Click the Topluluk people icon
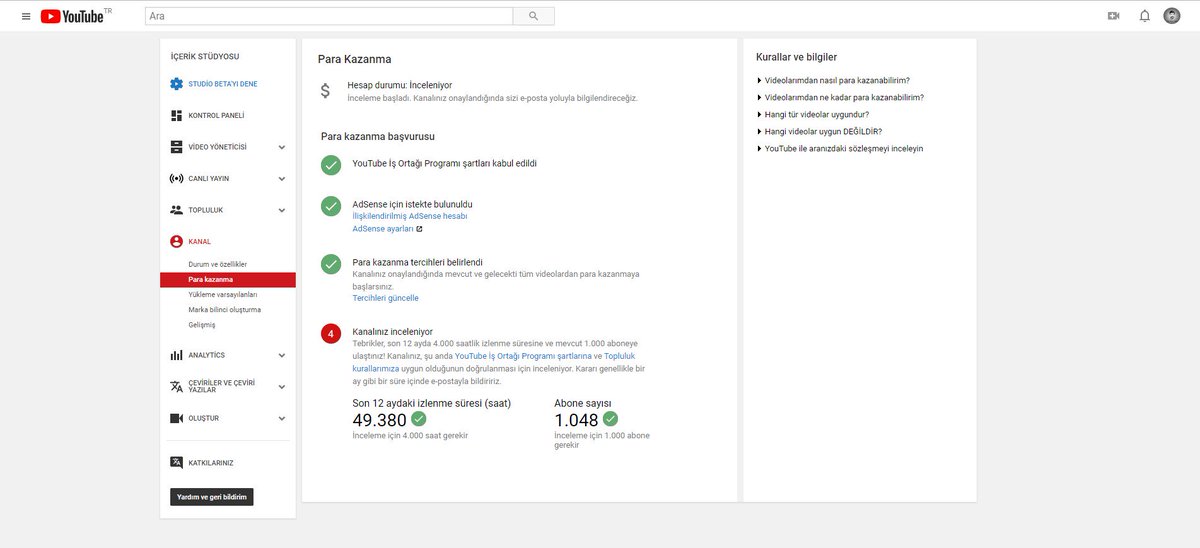The width and height of the screenshot is (1200, 548). pos(176,210)
